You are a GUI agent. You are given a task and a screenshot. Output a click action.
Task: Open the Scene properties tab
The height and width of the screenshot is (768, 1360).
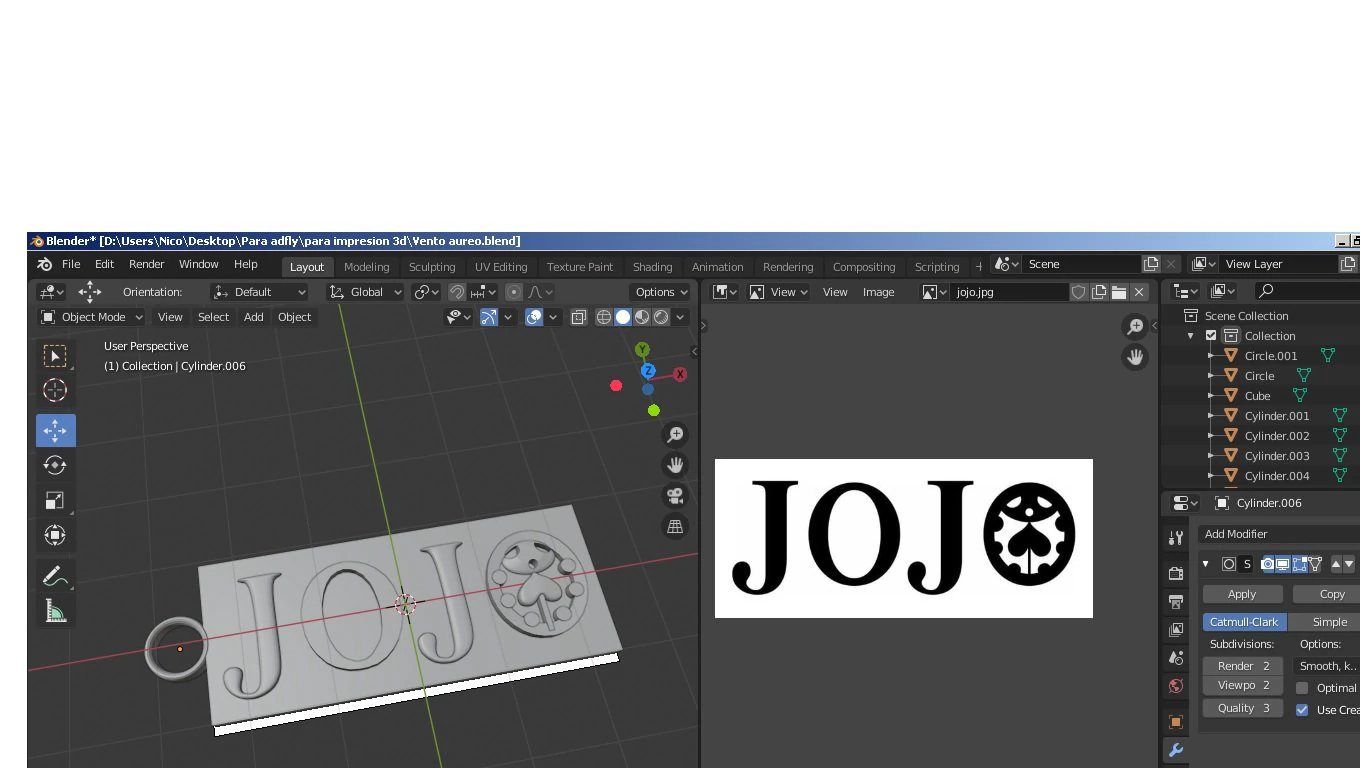pos(1176,658)
